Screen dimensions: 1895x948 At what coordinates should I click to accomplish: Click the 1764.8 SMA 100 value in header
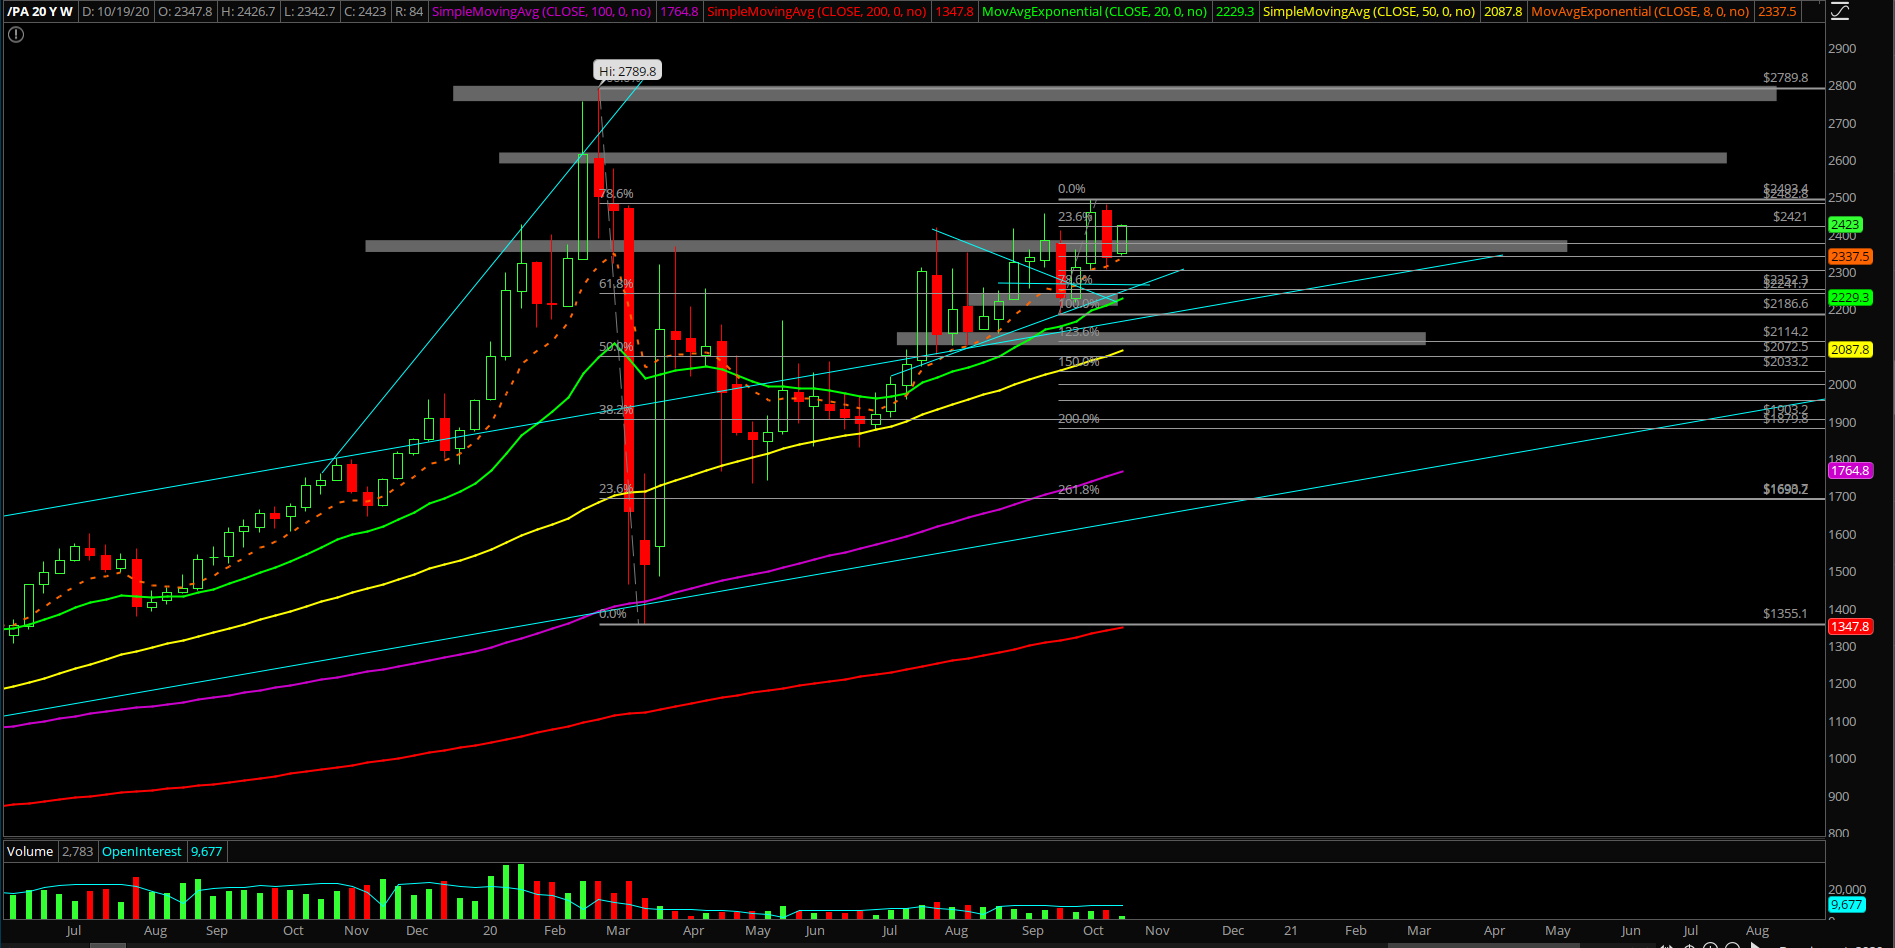[679, 11]
